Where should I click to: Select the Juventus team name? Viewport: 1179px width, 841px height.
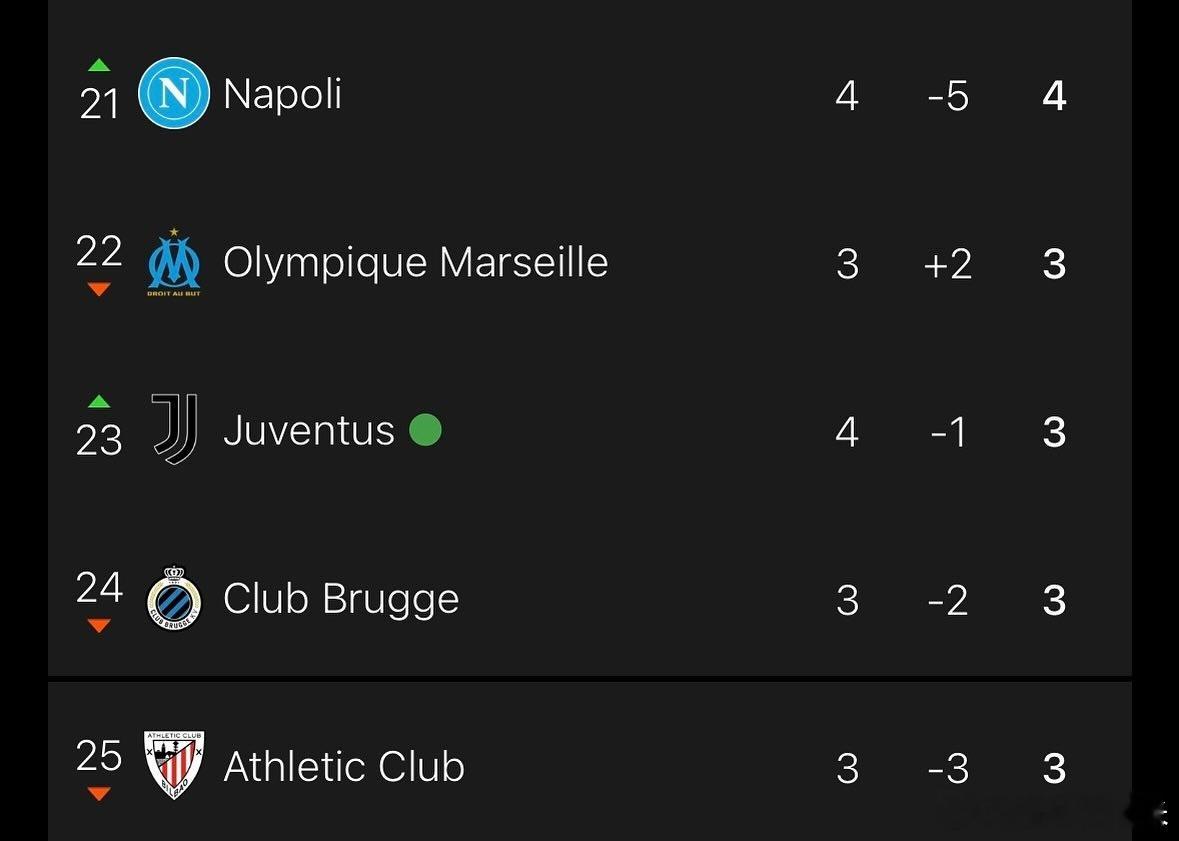point(308,431)
